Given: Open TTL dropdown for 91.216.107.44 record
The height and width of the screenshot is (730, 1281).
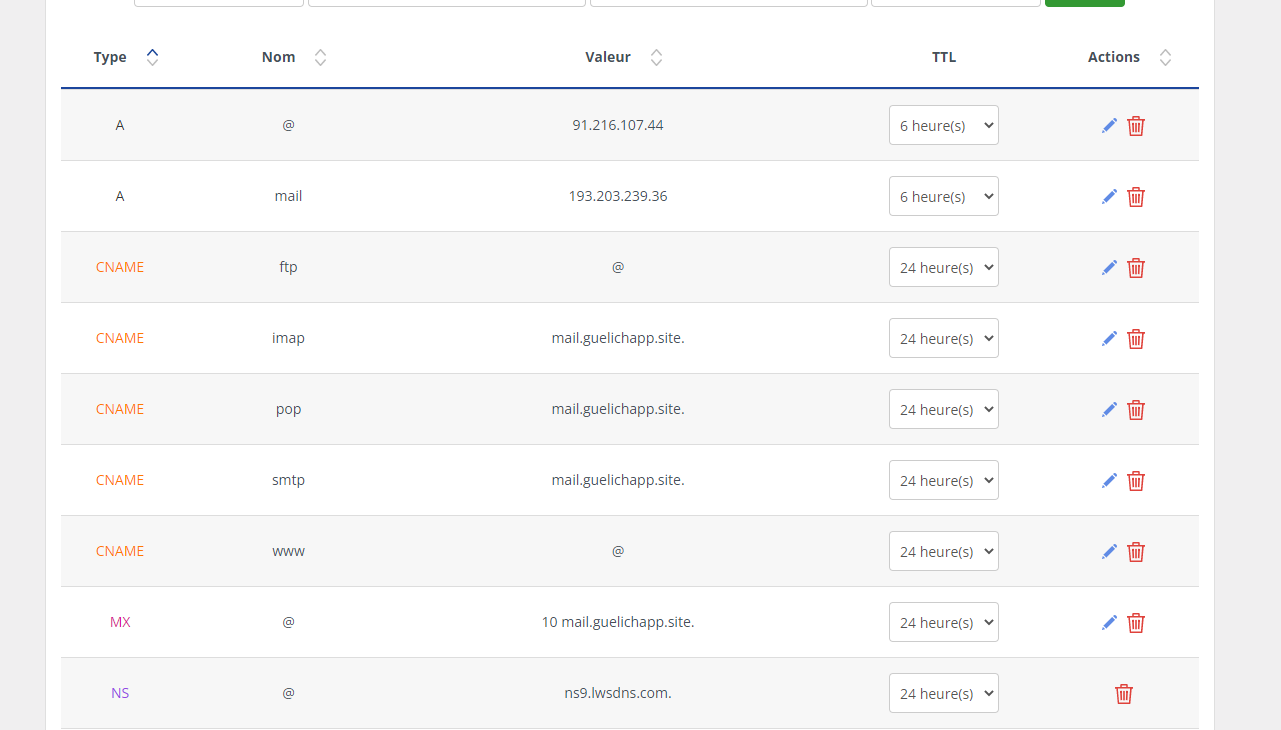Looking at the screenshot, I should tap(943, 126).
